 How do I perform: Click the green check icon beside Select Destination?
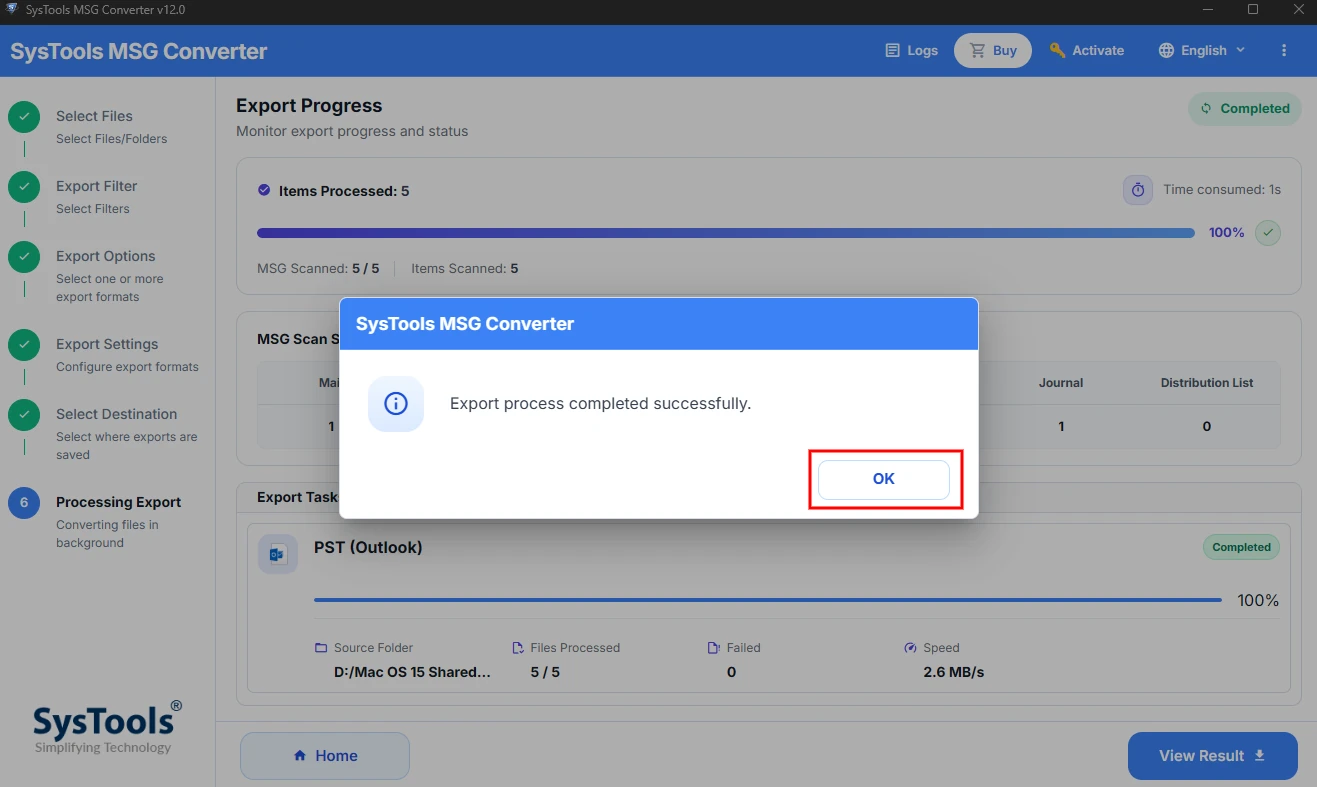[x=24, y=414]
